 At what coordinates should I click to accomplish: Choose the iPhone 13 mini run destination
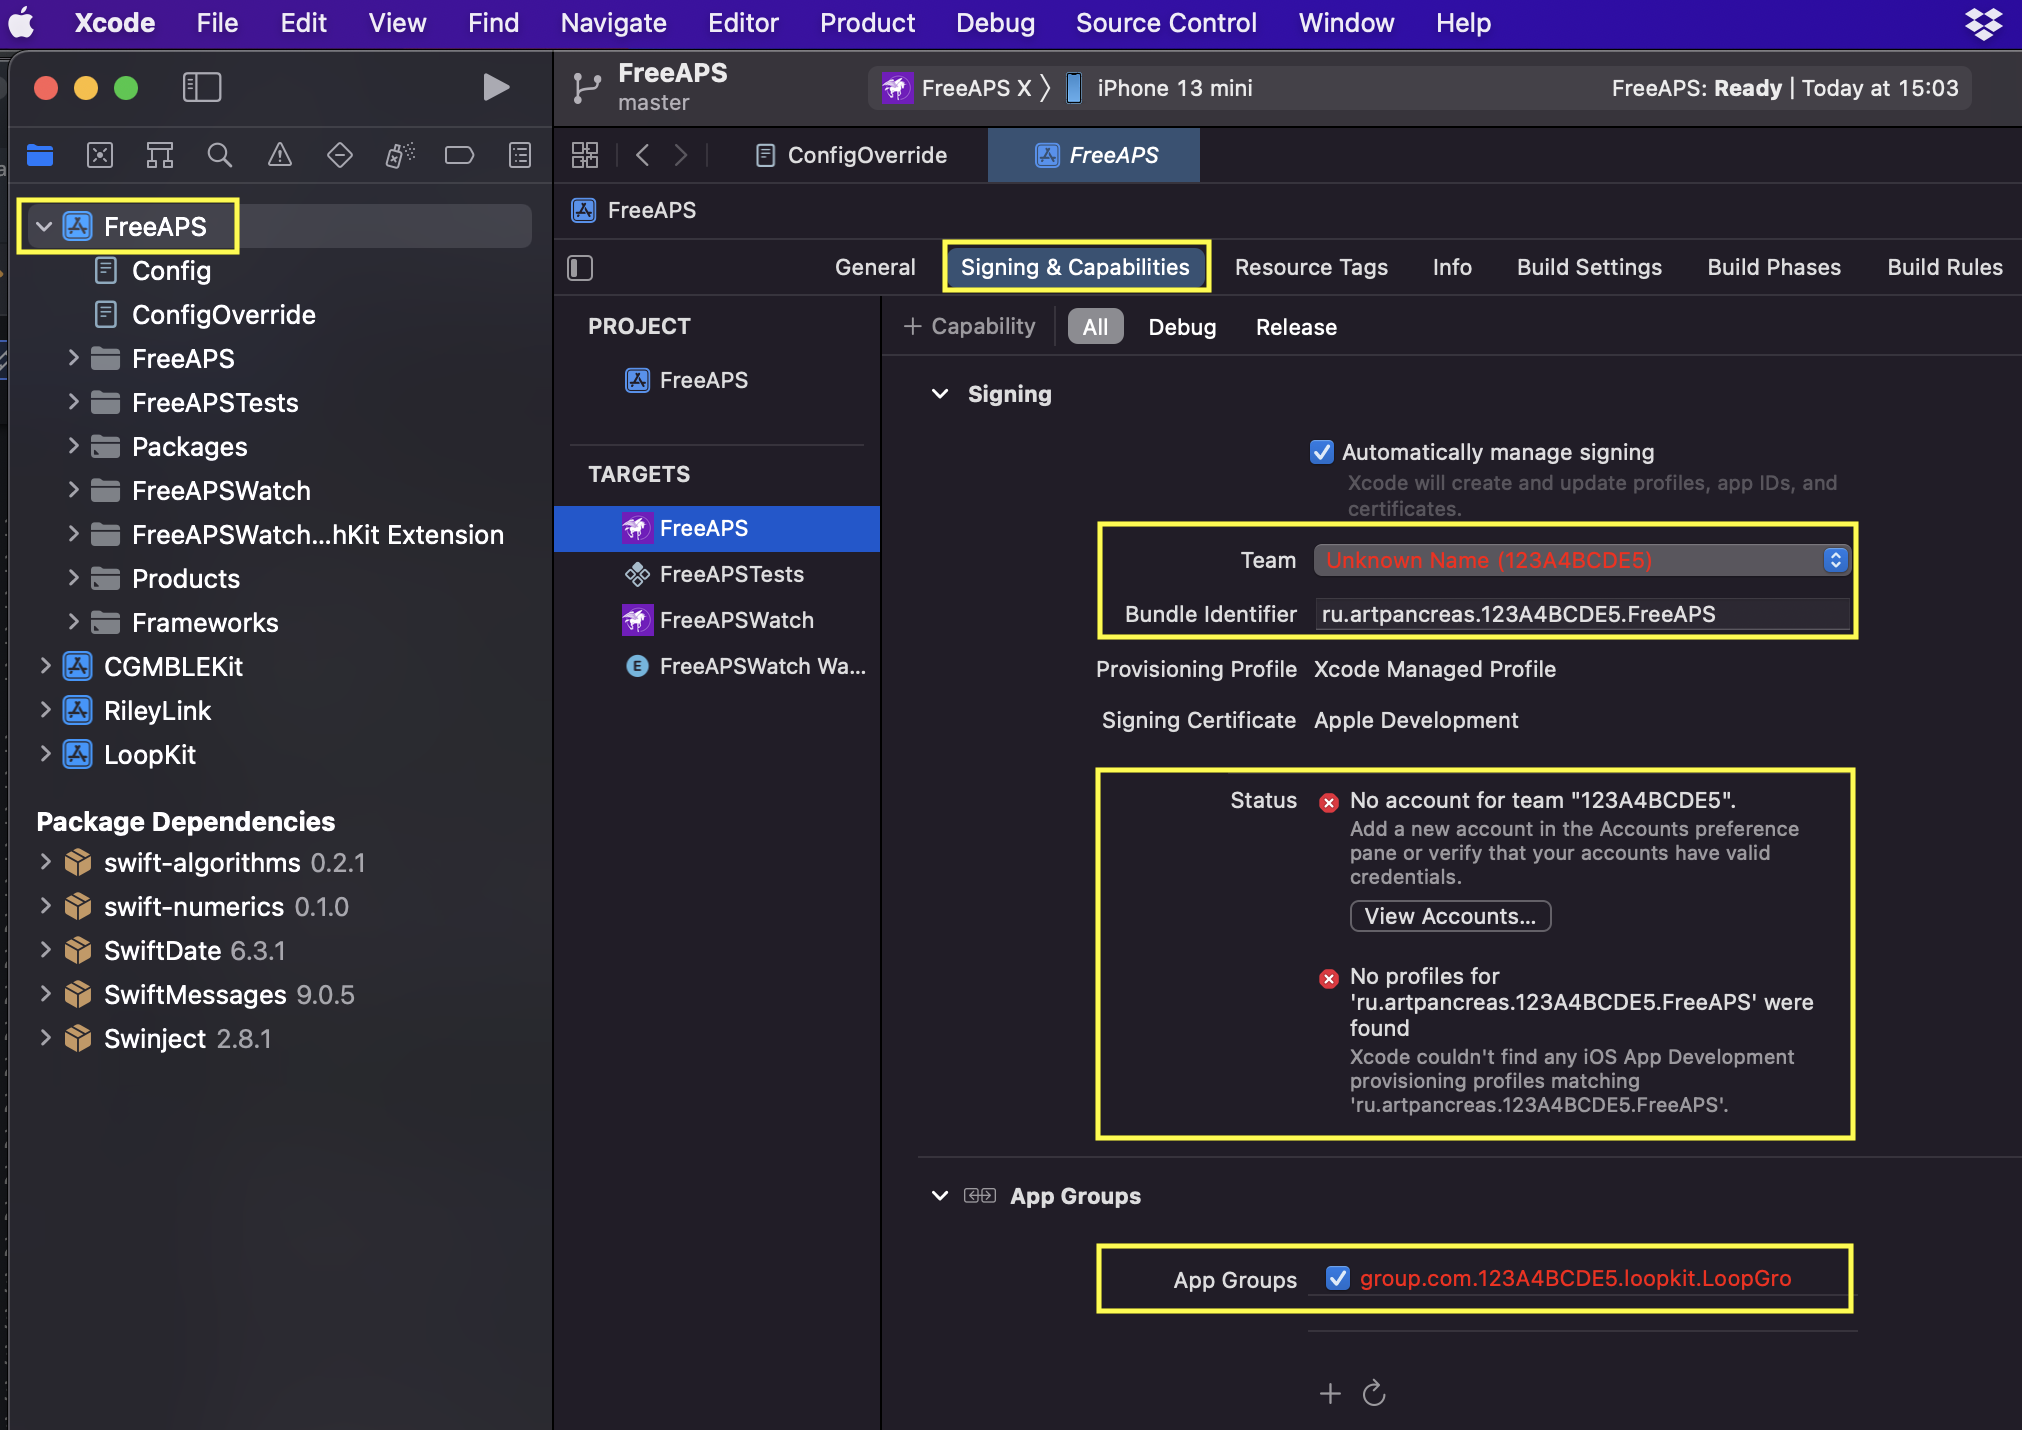click(x=1158, y=88)
